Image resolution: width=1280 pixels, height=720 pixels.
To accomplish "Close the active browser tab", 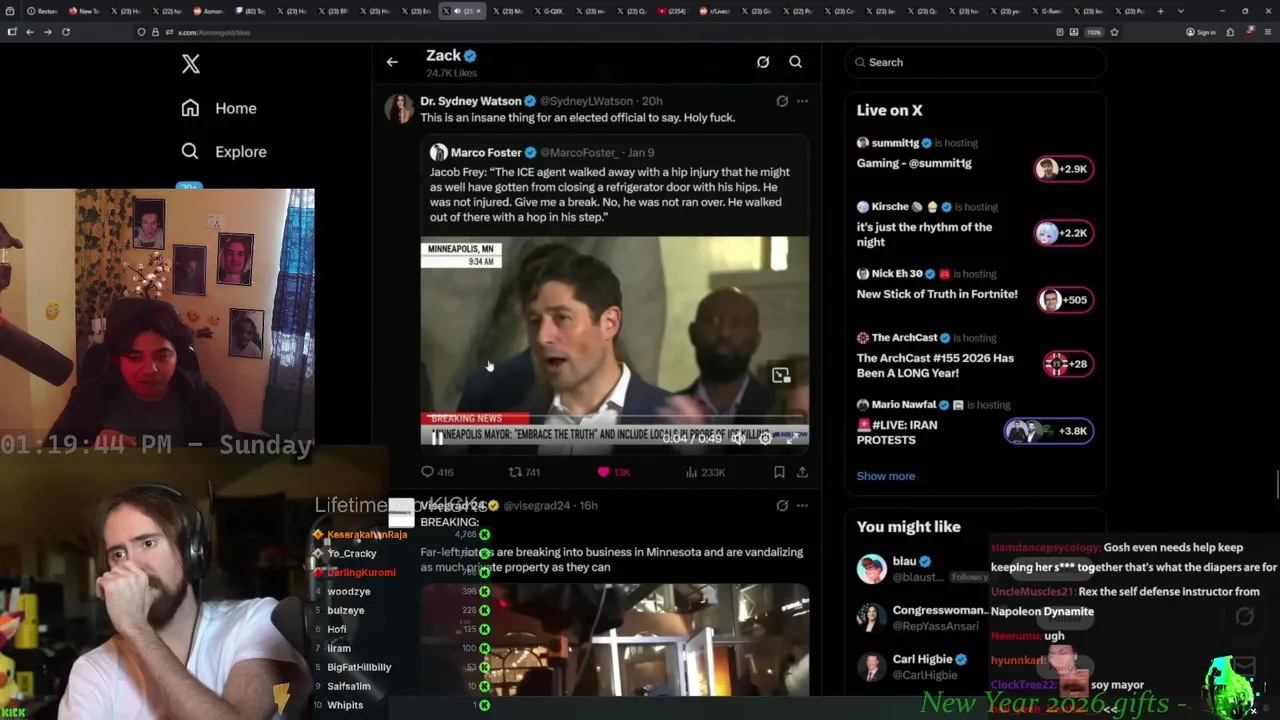I will (478, 11).
